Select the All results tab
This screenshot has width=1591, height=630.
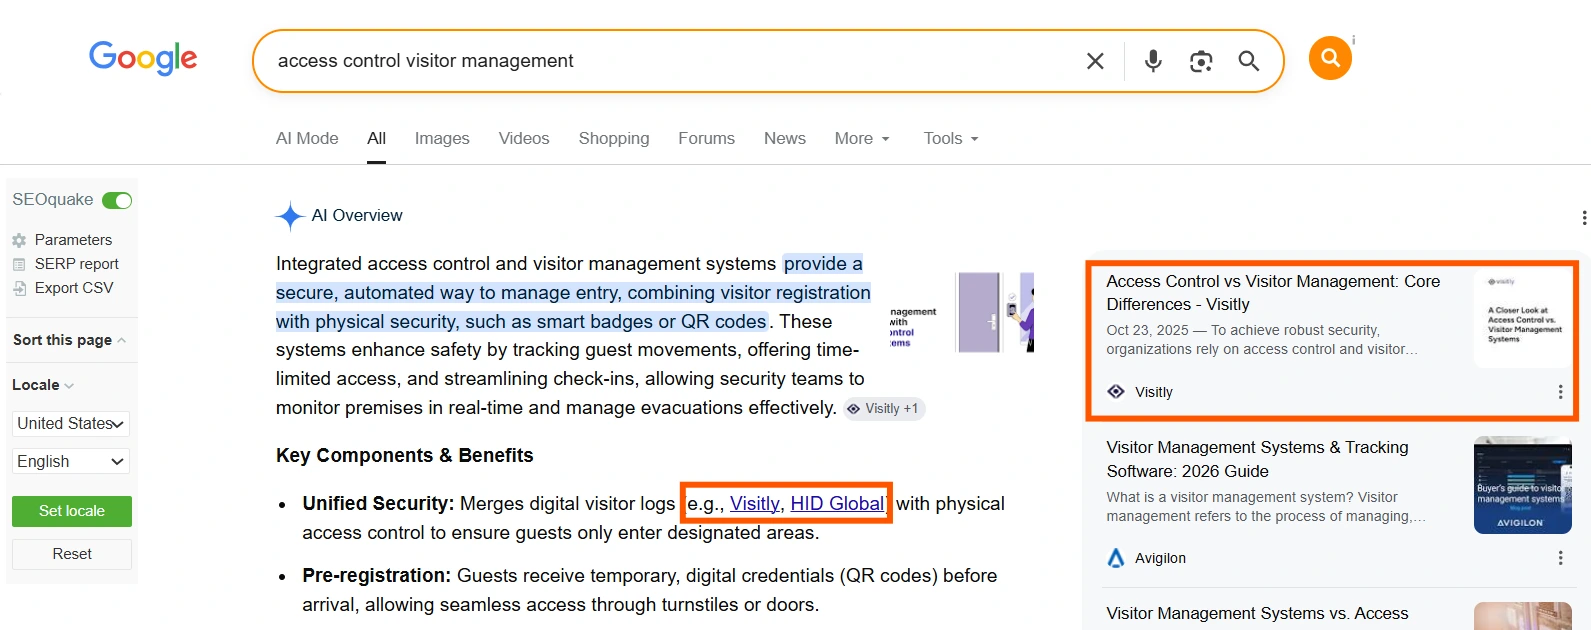376,139
